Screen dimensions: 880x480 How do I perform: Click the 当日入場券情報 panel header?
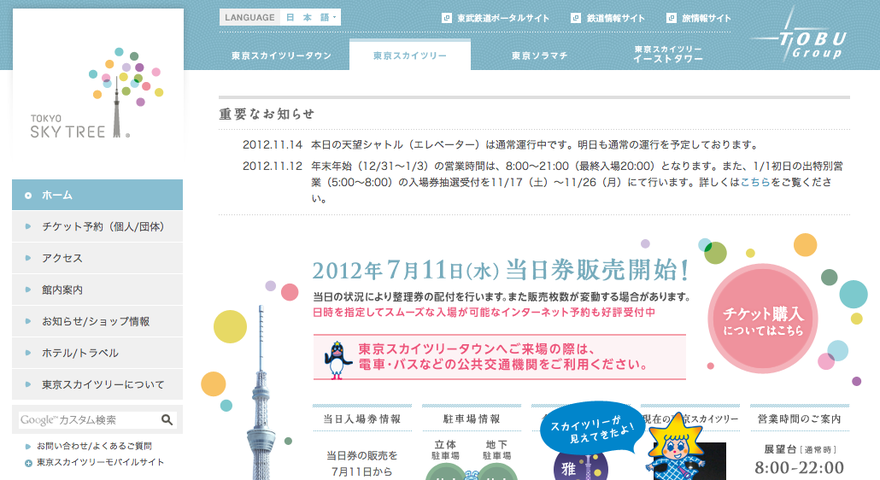pos(362,419)
